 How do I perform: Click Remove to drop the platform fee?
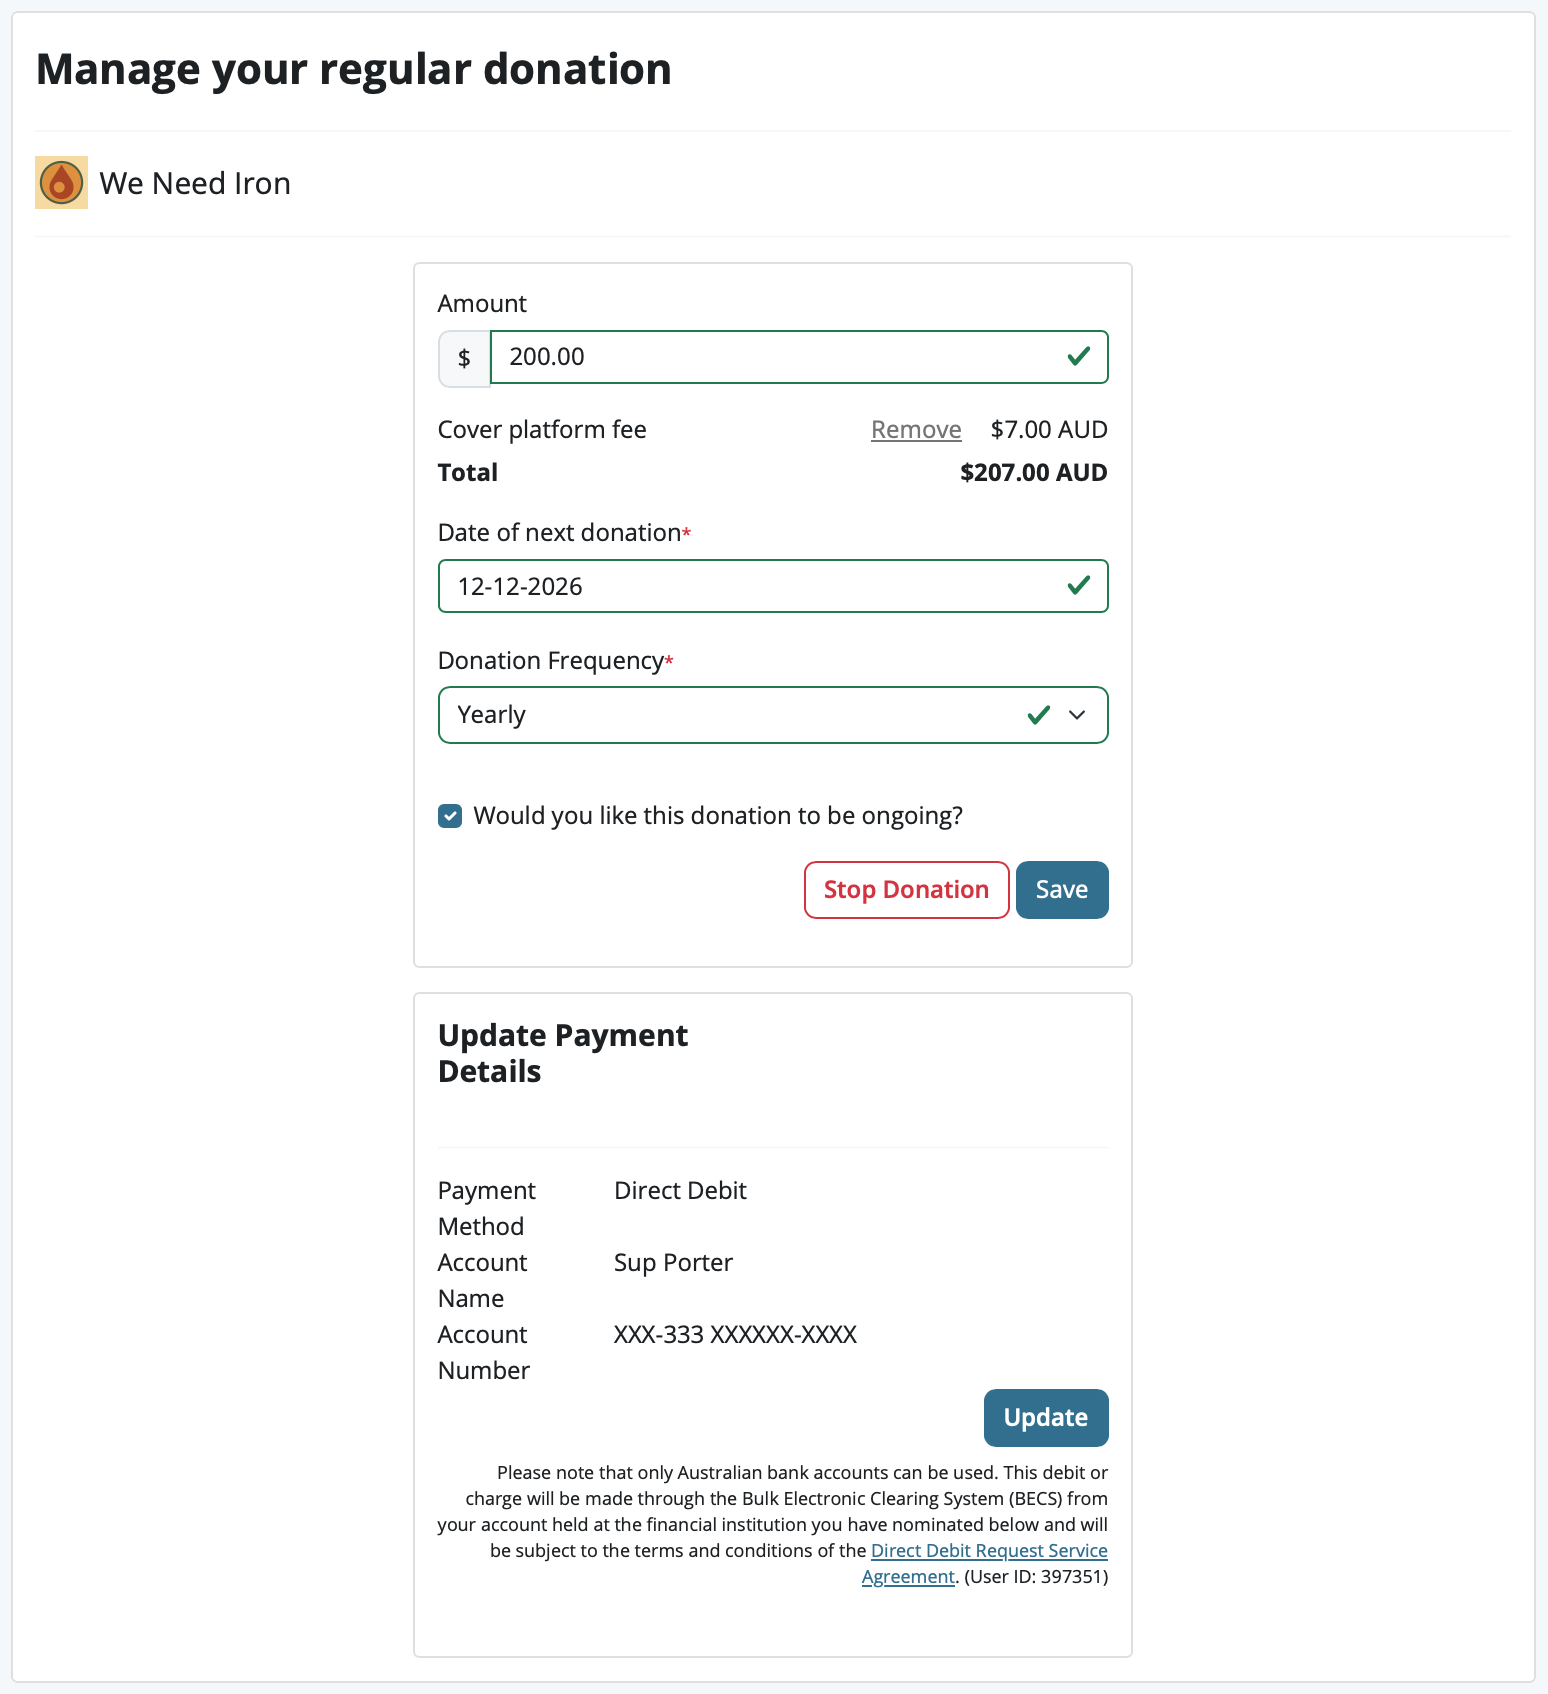(x=915, y=429)
